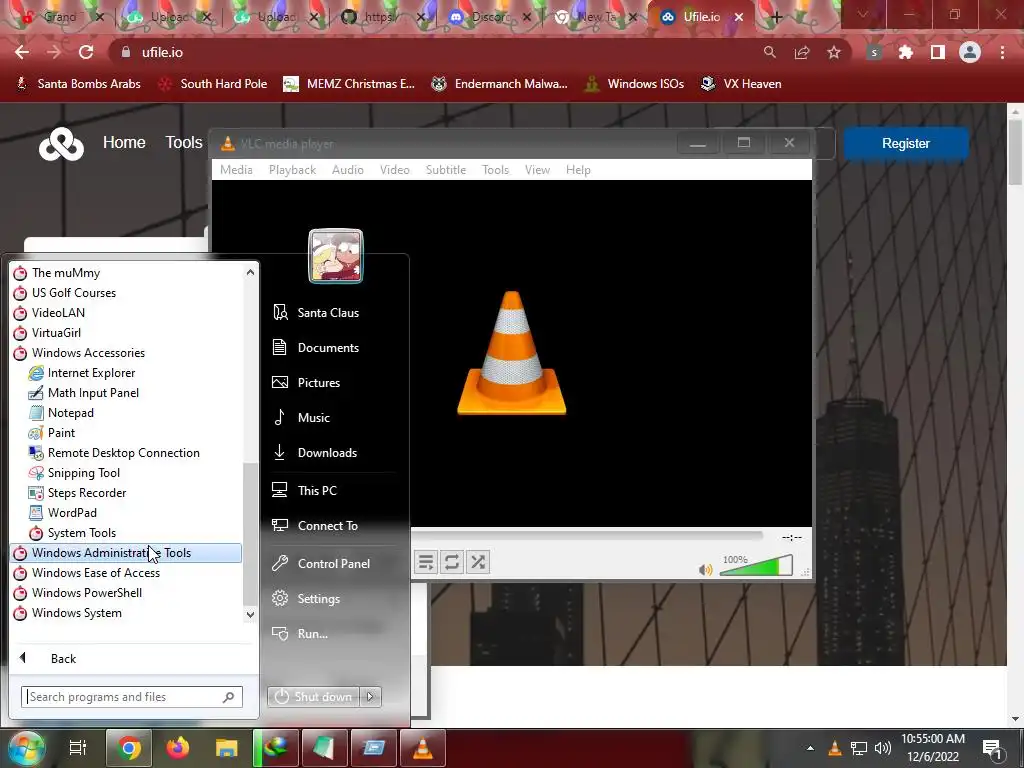Click Register on Ufile.io
Viewport: 1024px width, 768px height.
tap(905, 144)
